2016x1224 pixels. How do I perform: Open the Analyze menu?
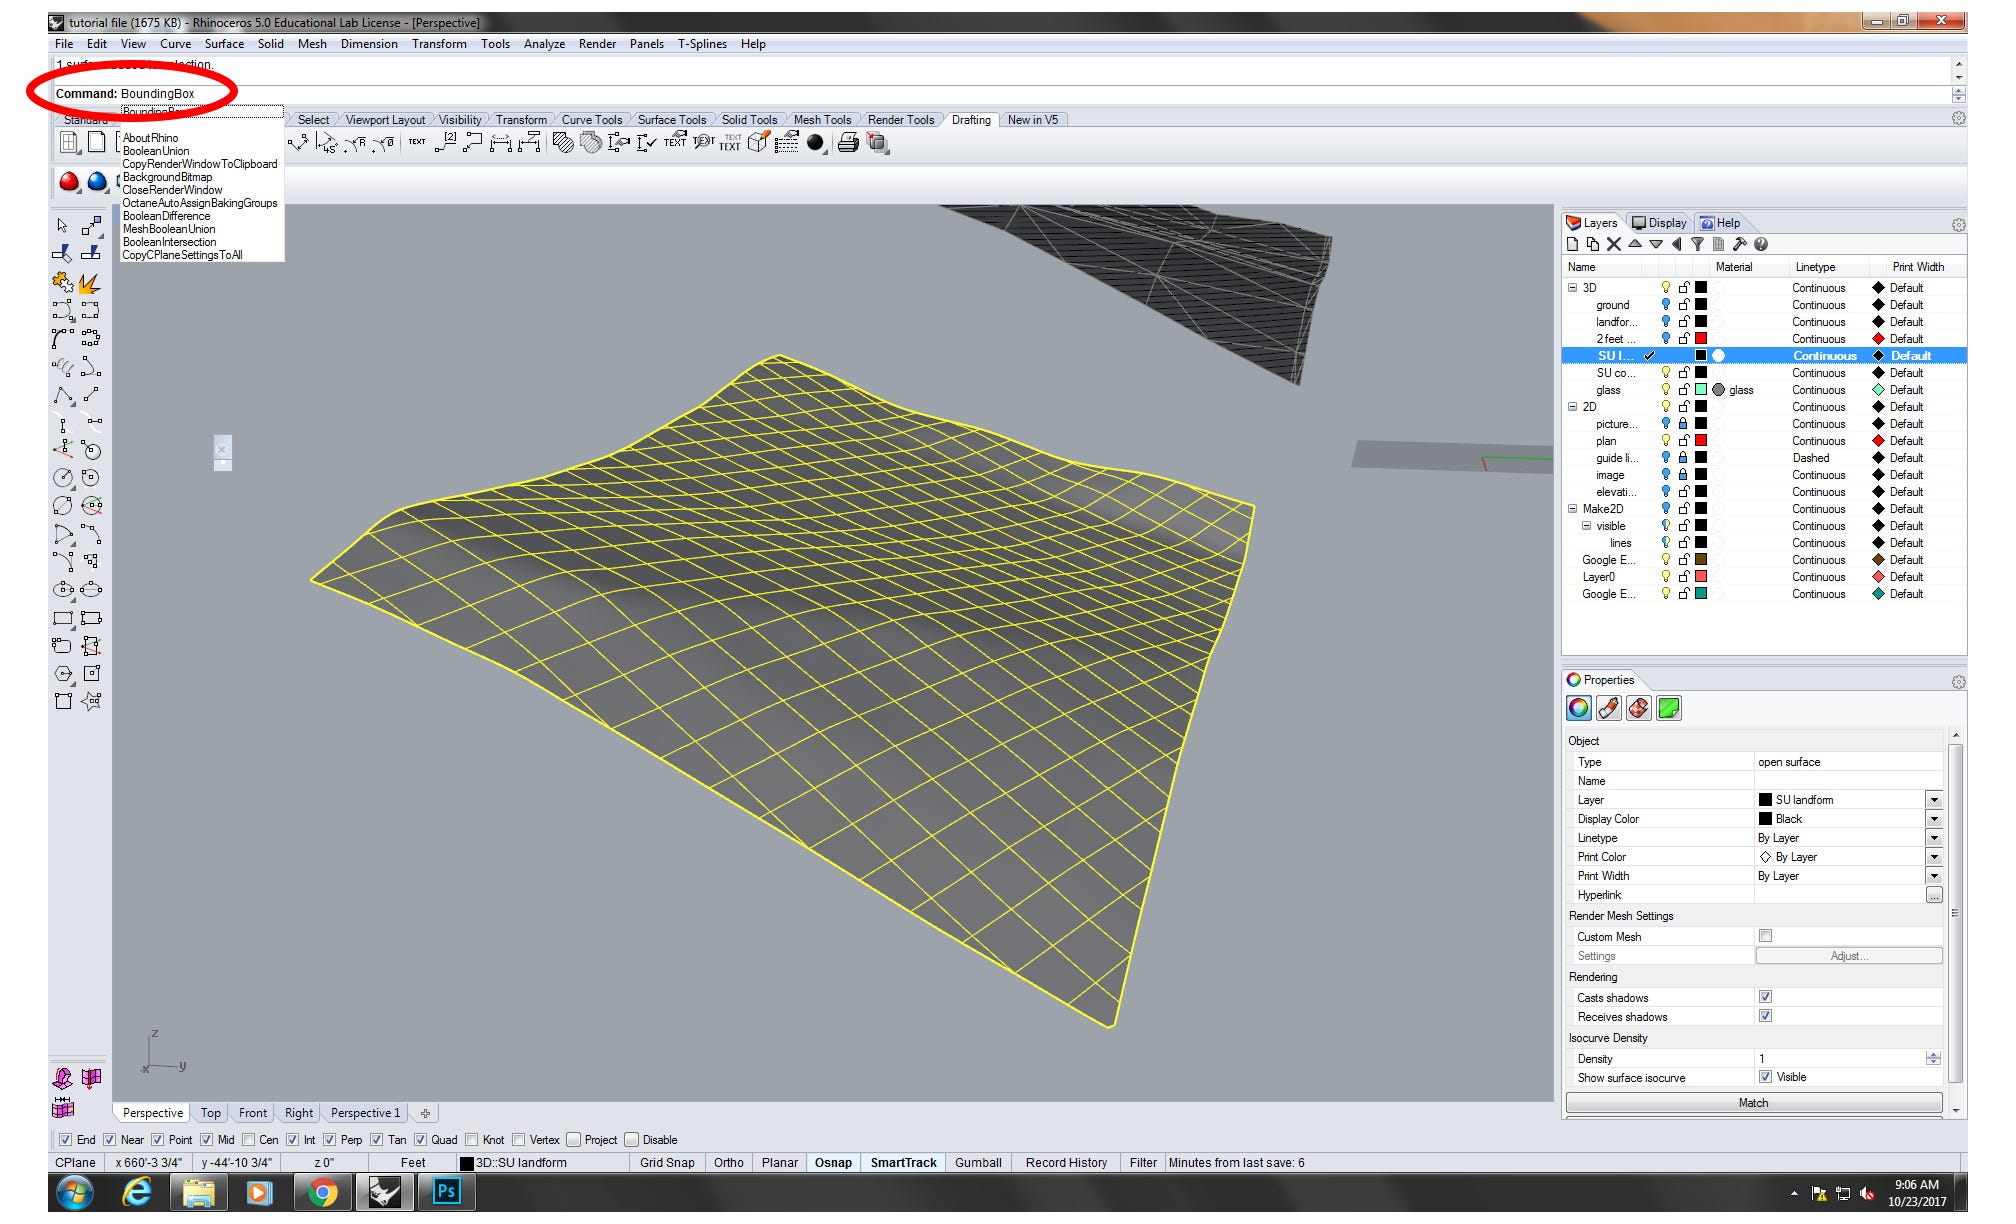[x=544, y=44]
